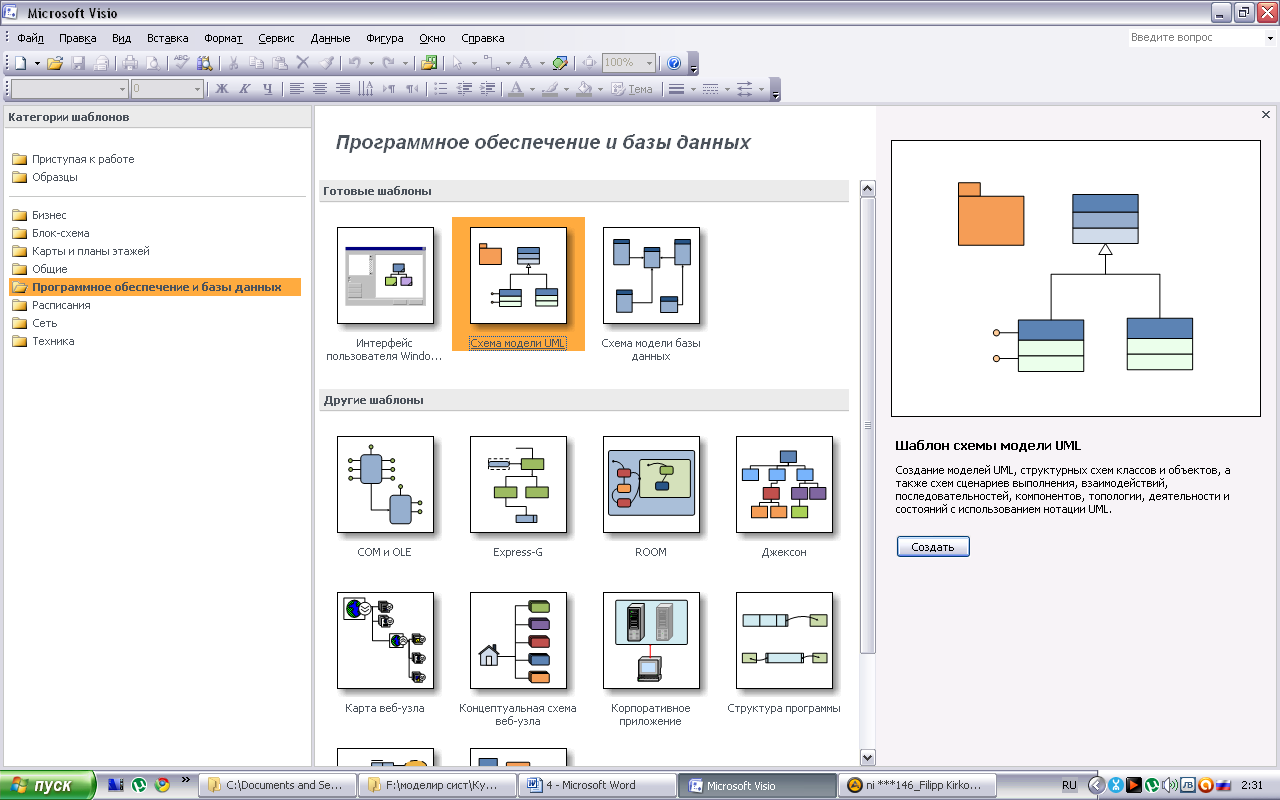
Task: Open the font name combo box
Action: [x=69, y=89]
